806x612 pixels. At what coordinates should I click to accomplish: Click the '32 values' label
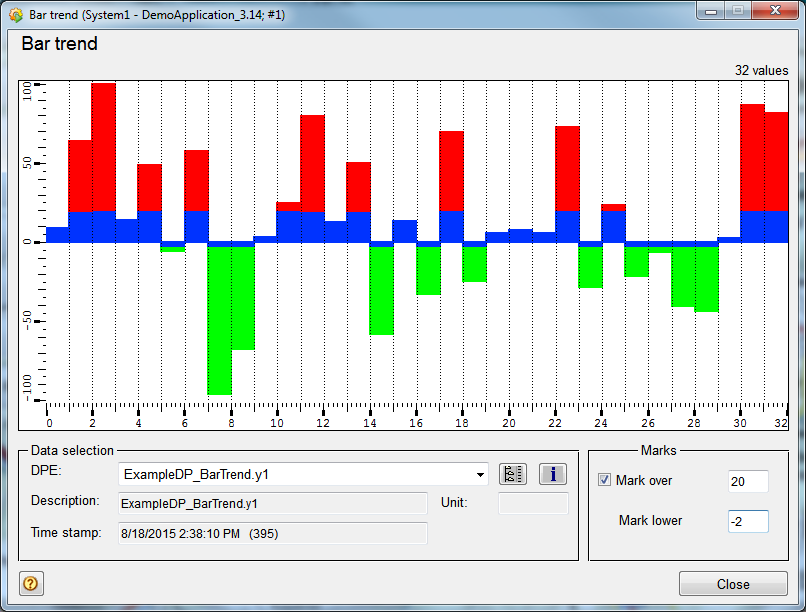pyautogui.click(x=761, y=70)
